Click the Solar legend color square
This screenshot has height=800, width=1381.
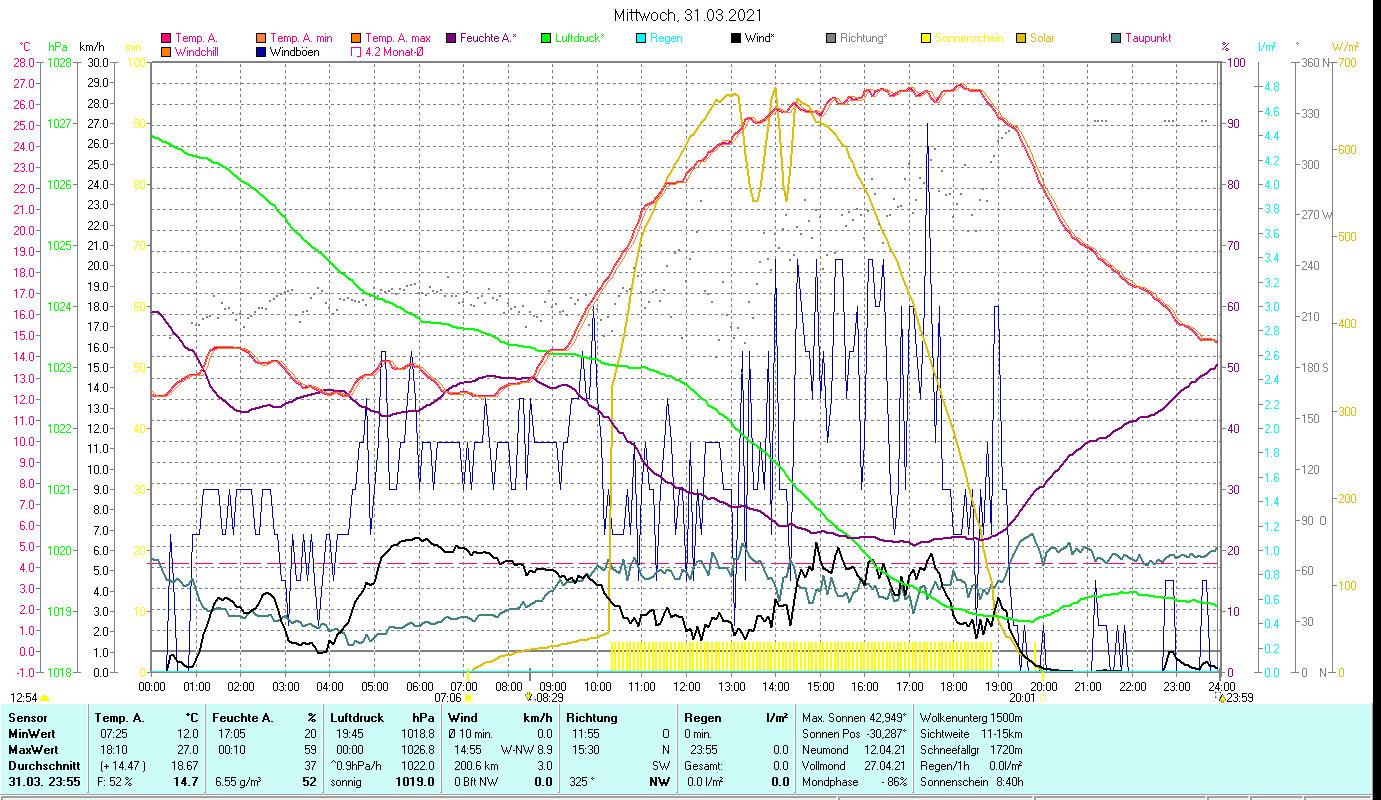point(1021,39)
